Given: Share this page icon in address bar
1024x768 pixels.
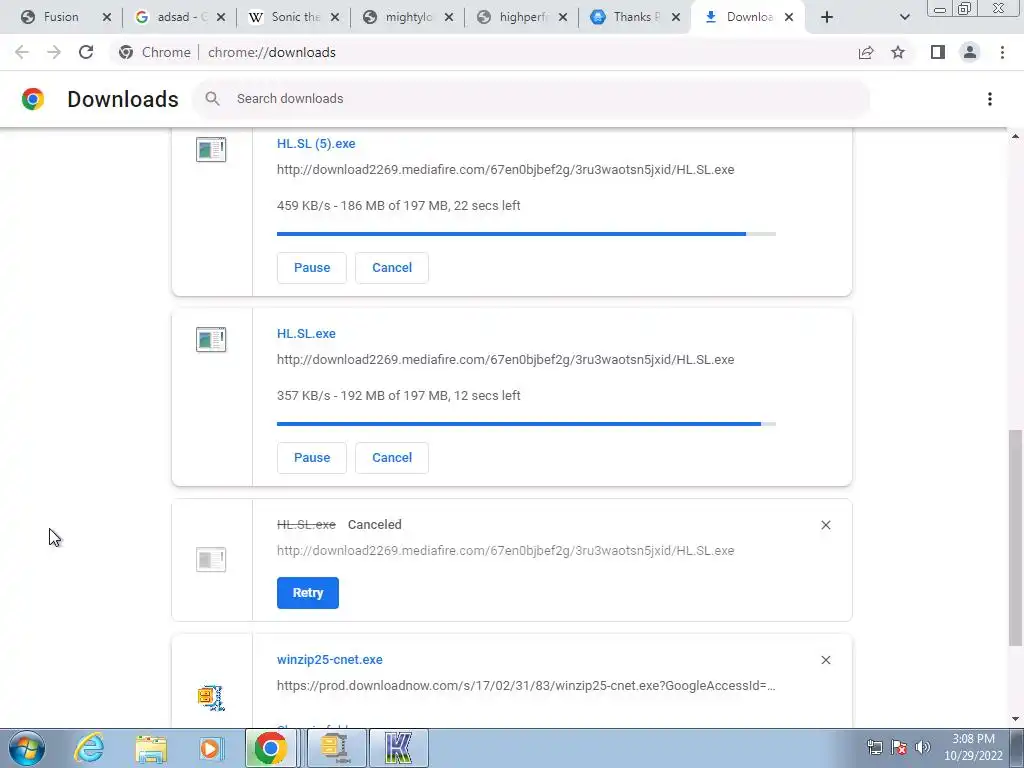Looking at the screenshot, I should pos(866,52).
